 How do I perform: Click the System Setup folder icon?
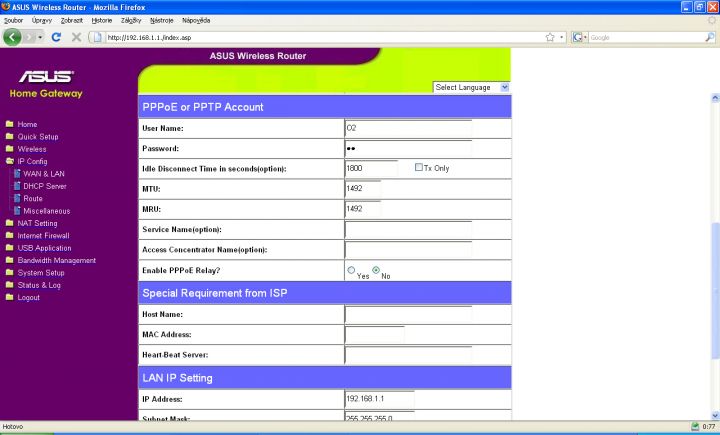(x=9, y=273)
